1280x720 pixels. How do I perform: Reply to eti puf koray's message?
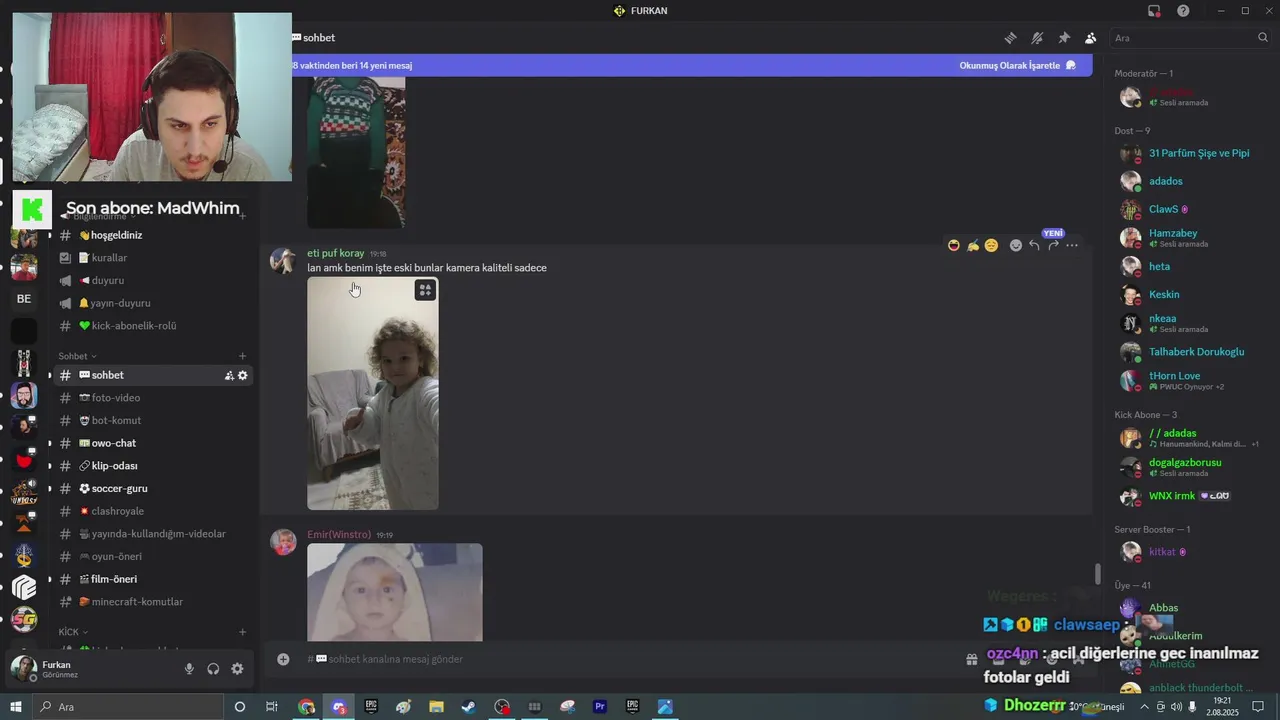click(1034, 245)
